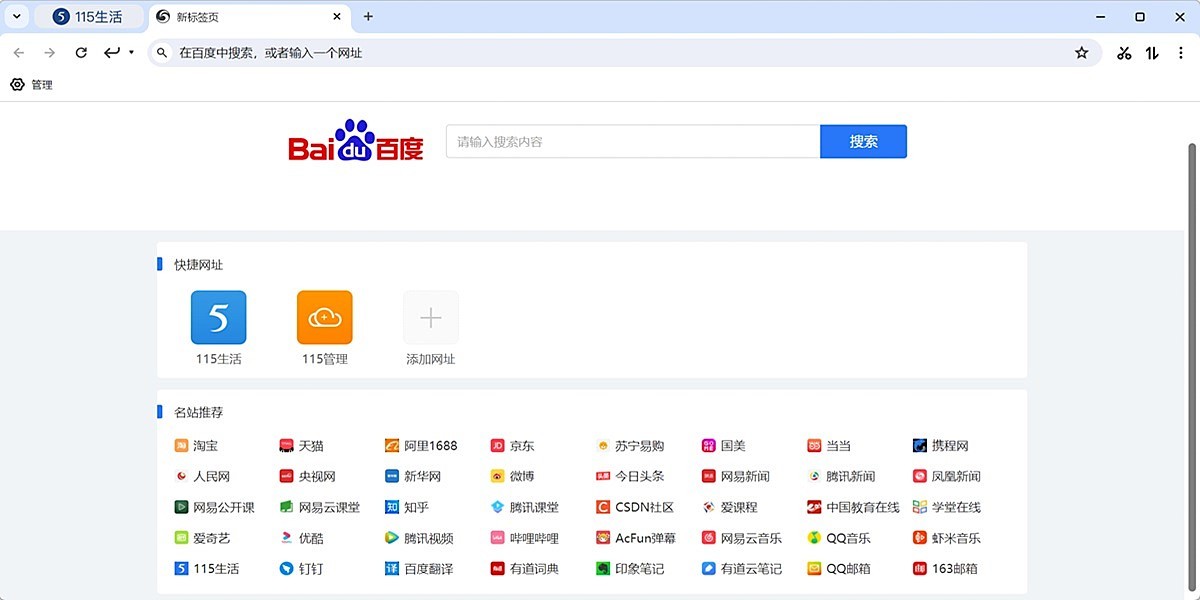Expand the undo-arrow dropdown caret
Image resolution: width=1200 pixels, height=600 pixels.
coord(131,53)
